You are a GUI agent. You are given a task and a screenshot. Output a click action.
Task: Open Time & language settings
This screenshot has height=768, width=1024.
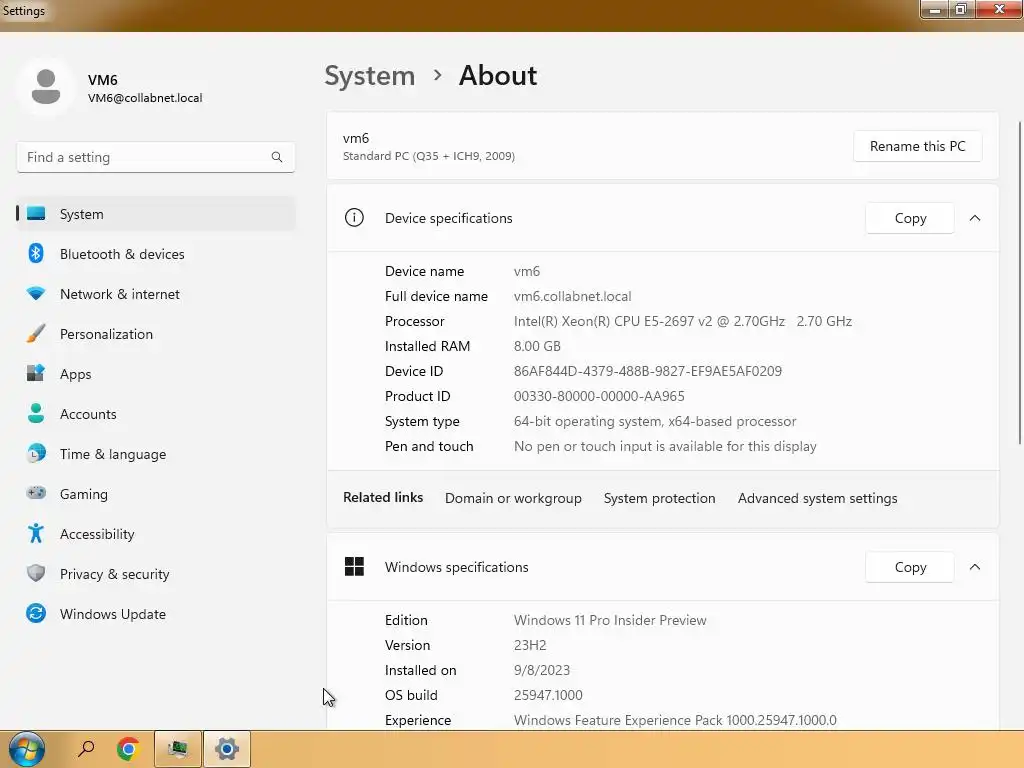(x=155, y=454)
